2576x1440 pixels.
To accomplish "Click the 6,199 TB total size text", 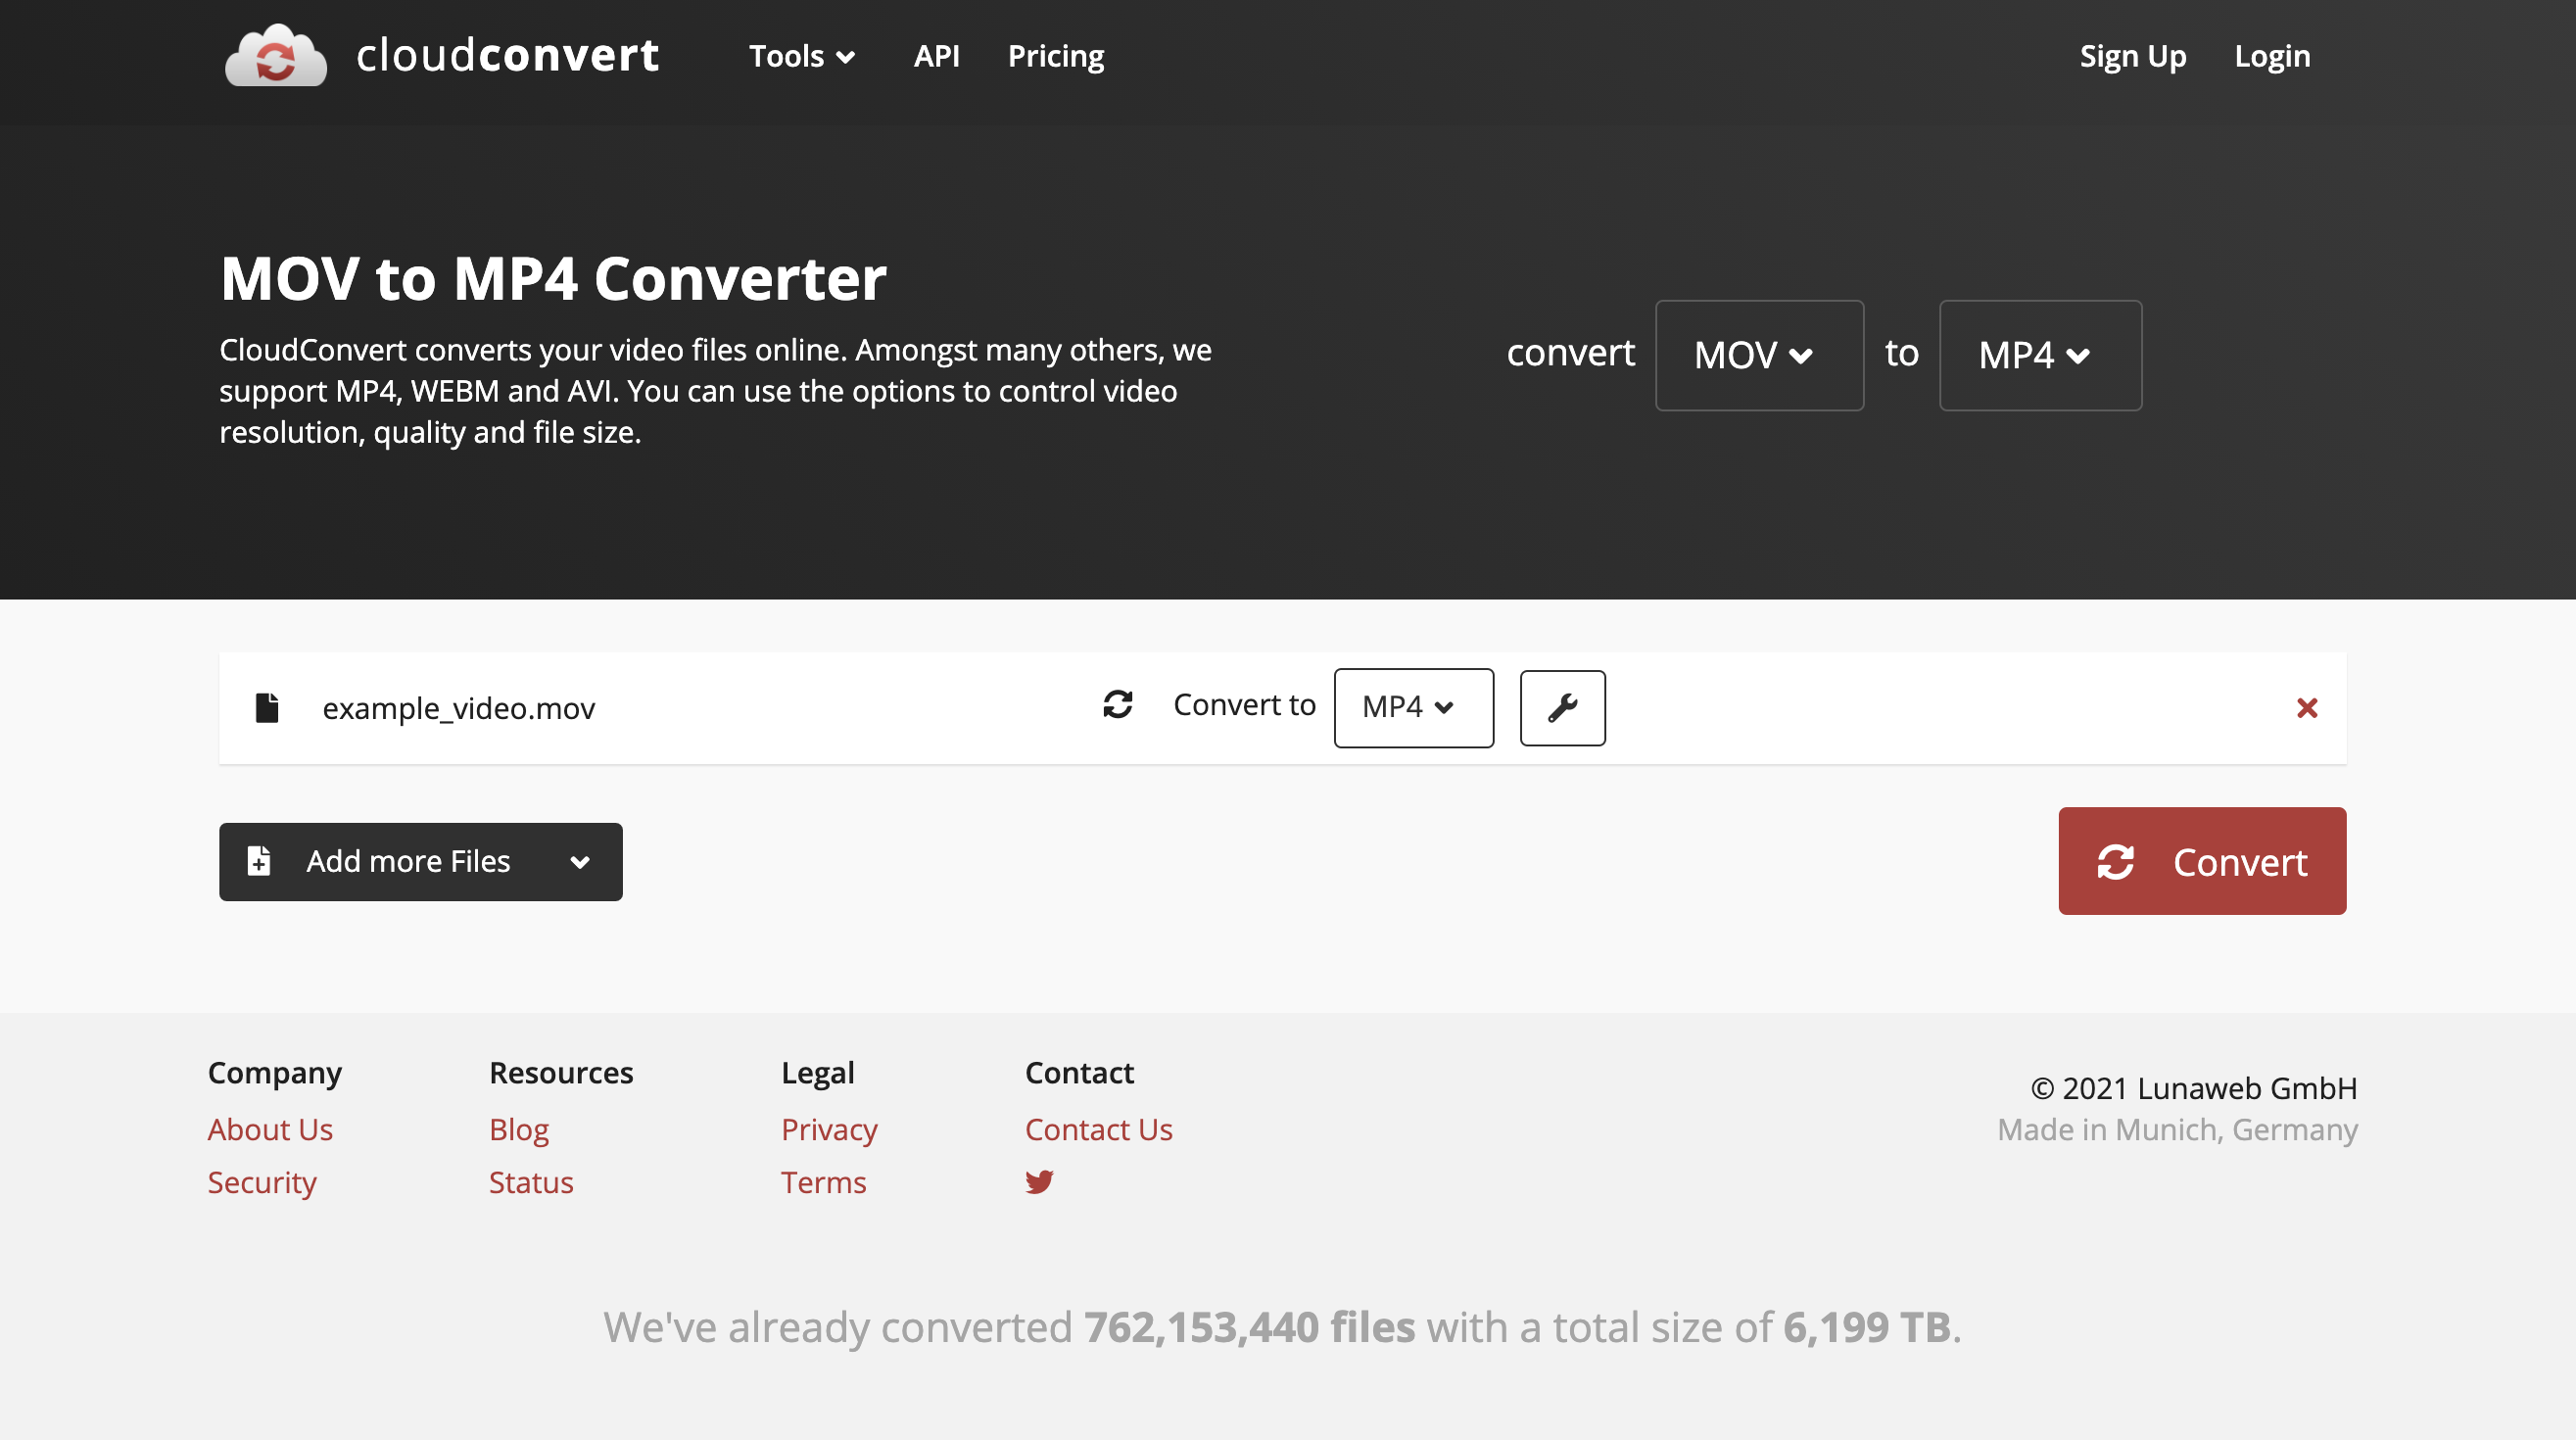I will (x=1867, y=1327).
